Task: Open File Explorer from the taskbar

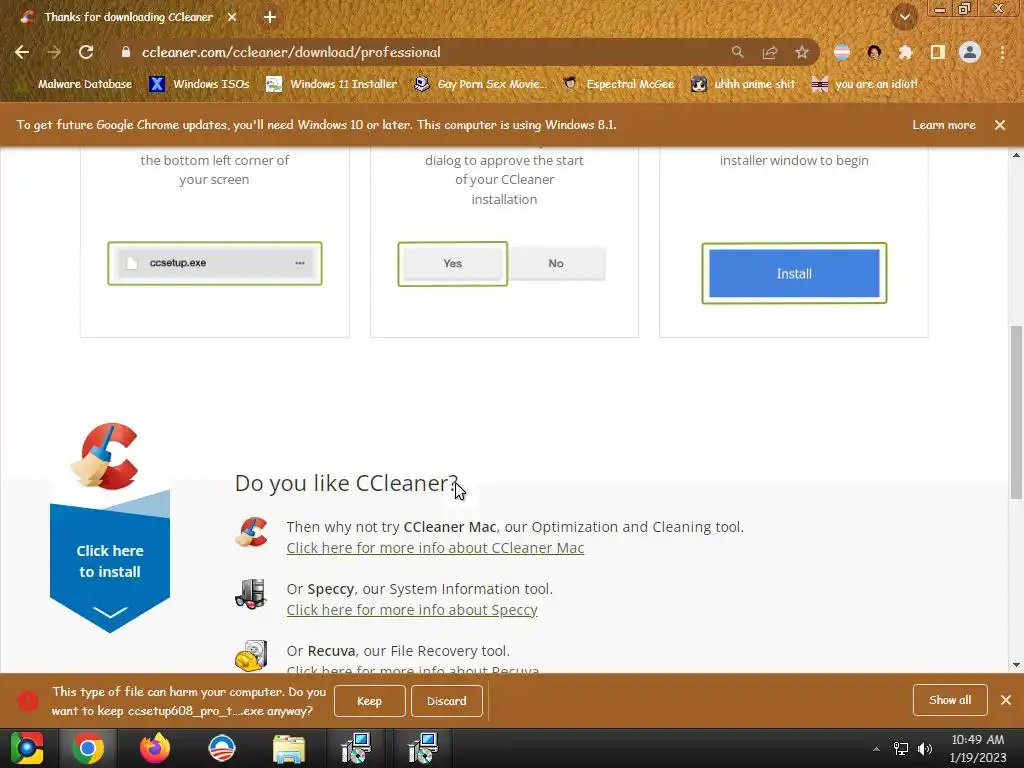Action: tap(289, 748)
